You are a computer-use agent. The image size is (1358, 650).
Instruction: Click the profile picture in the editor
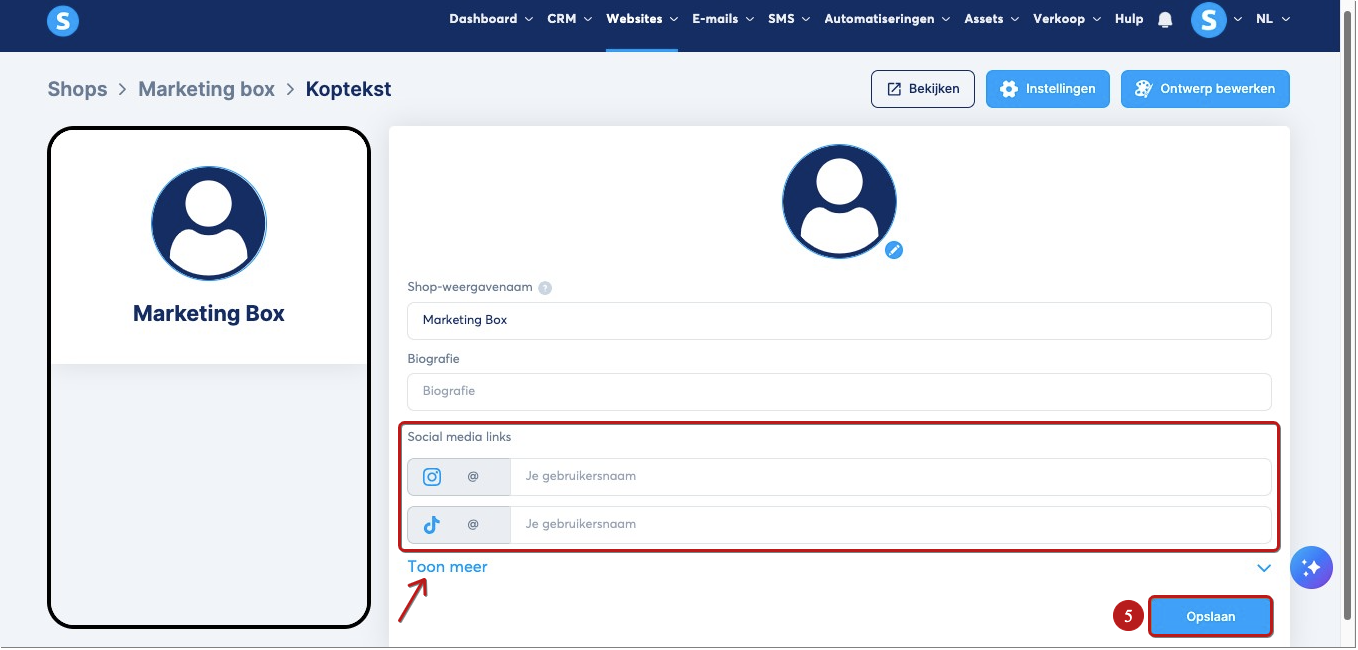click(839, 201)
